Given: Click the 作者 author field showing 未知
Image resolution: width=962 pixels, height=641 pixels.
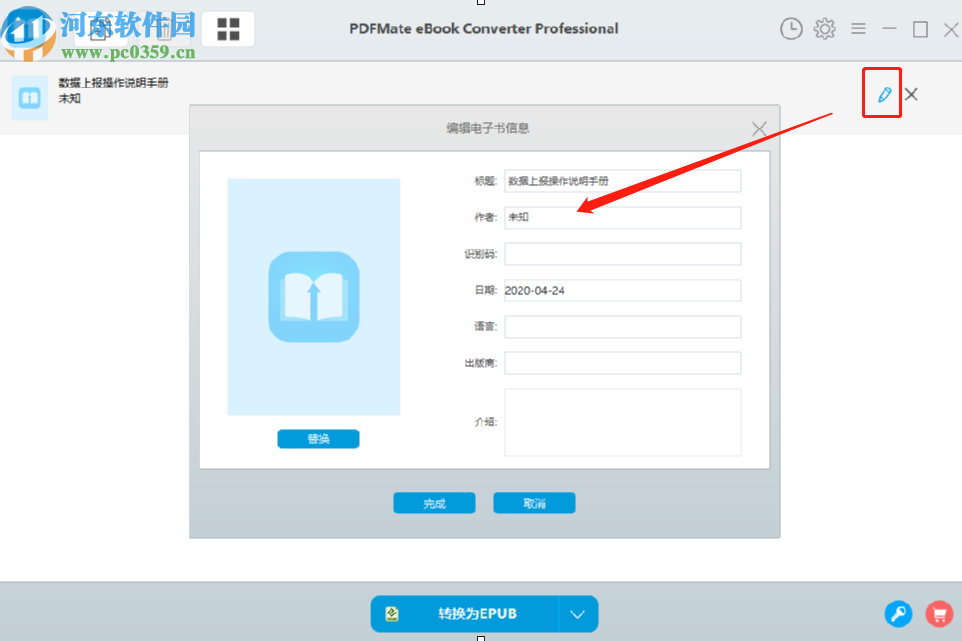Looking at the screenshot, I should pyautogui.click(x=622, y=217).
